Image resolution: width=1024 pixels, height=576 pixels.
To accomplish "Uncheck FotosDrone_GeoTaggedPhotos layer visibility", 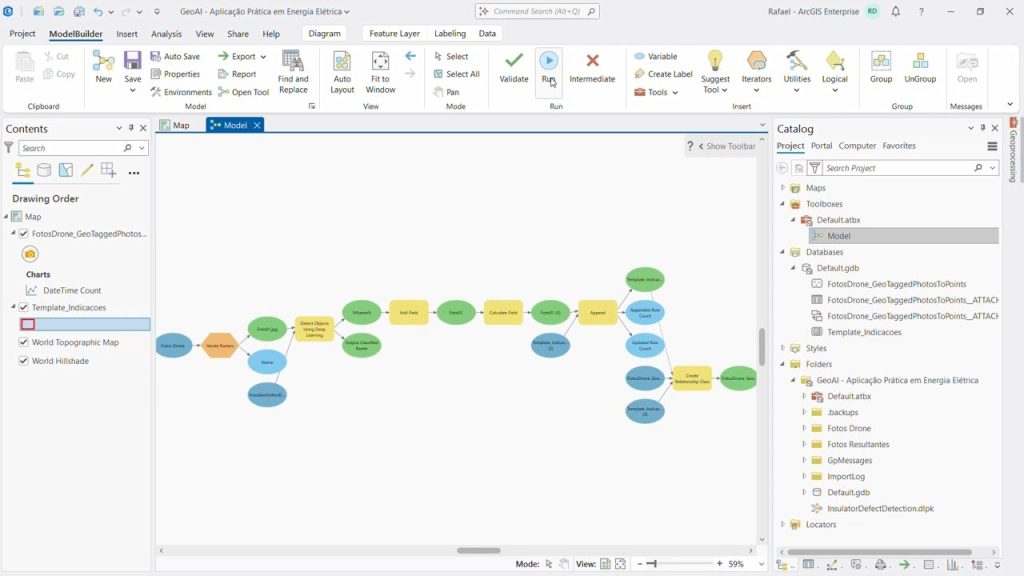I will pos(24,234).
